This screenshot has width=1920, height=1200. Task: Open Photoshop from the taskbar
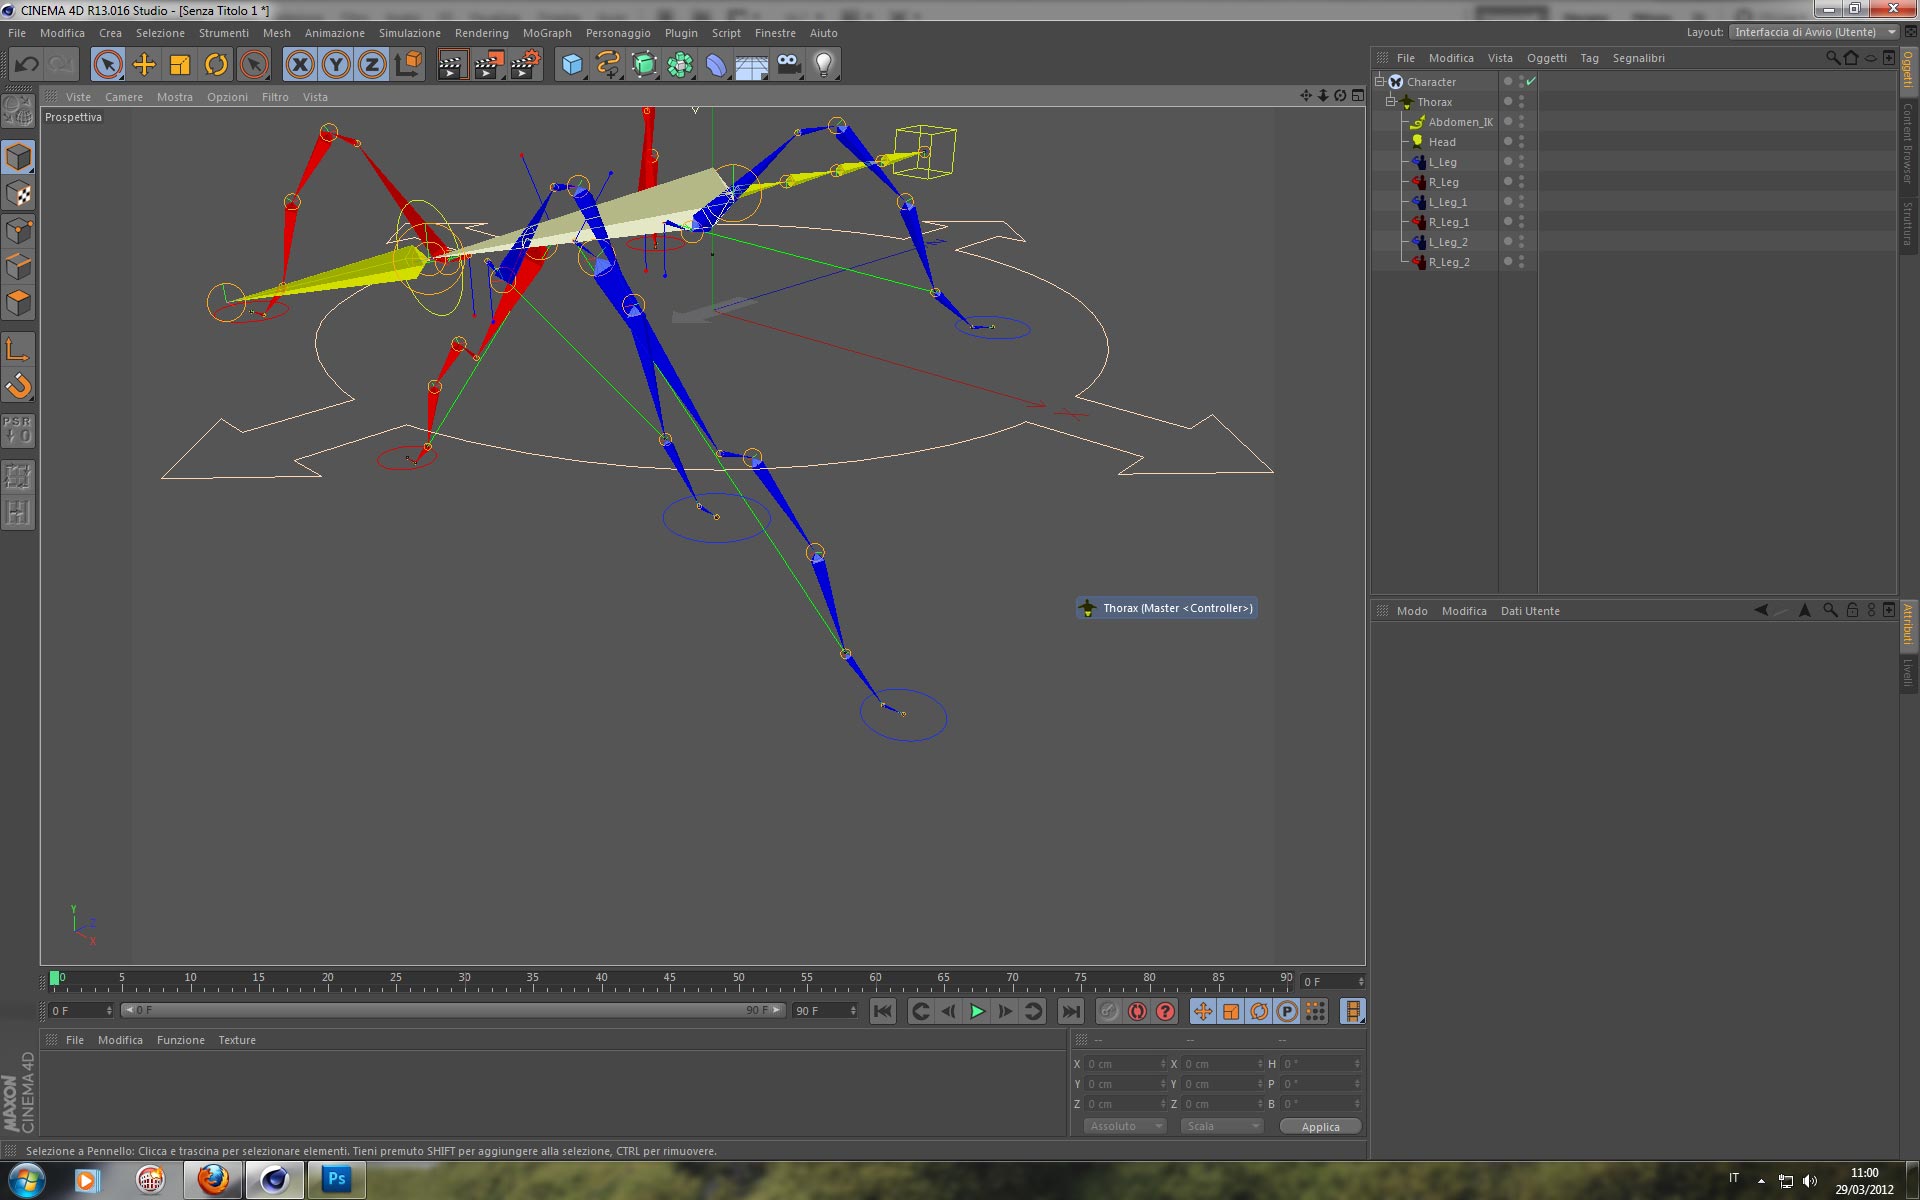point(336,1179)
